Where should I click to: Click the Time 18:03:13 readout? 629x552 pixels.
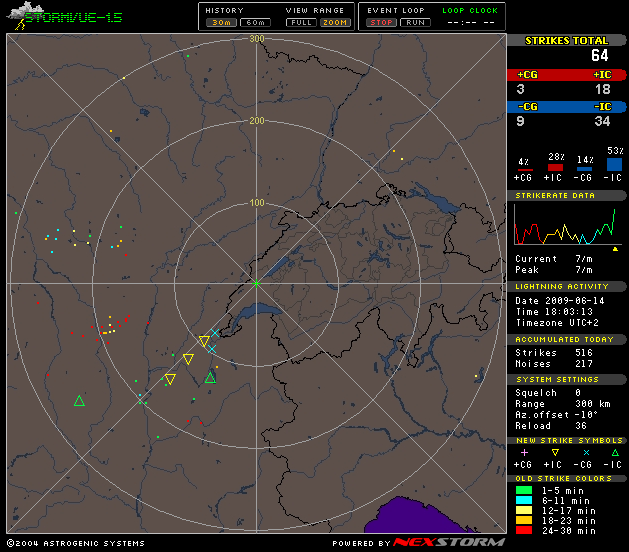[554, 312]
